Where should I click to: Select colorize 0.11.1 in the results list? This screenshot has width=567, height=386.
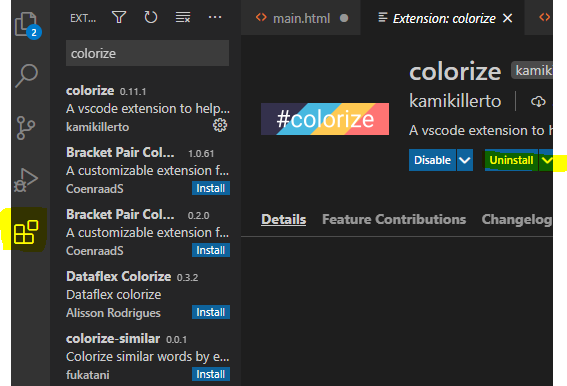148,109
